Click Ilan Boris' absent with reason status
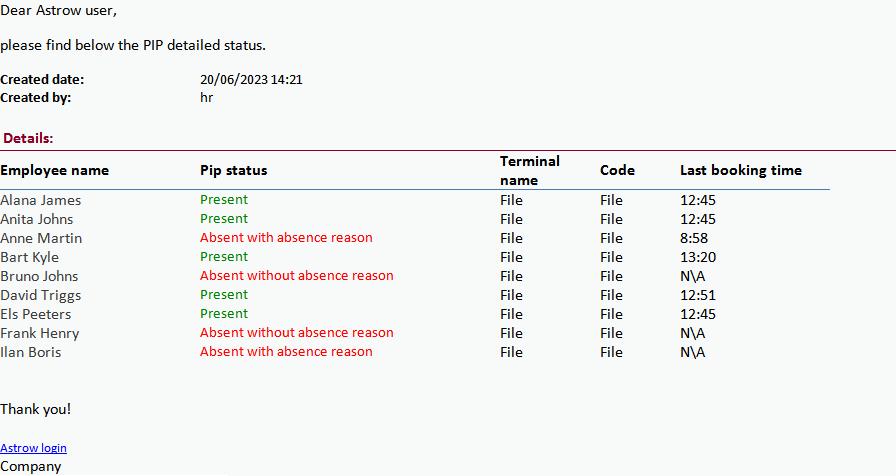 286,352
